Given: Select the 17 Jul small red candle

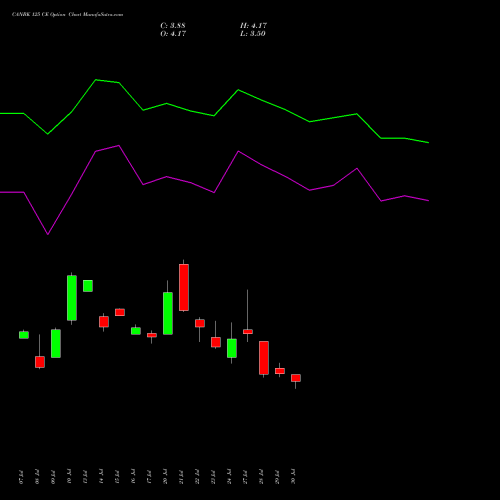Looking at the screenshot, I should [x=152, y=335].
